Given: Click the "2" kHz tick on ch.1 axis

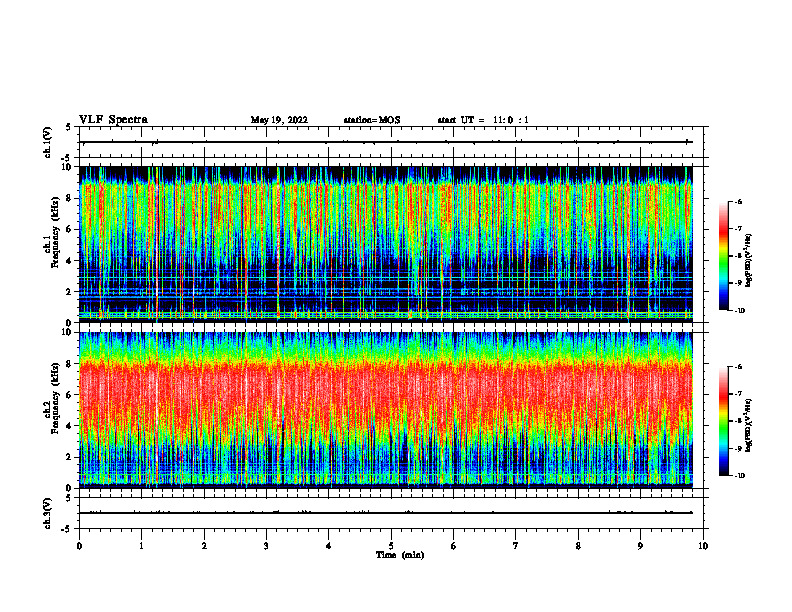Looking at the screenshot, I should pyautogui.click(x=70, y=292).
